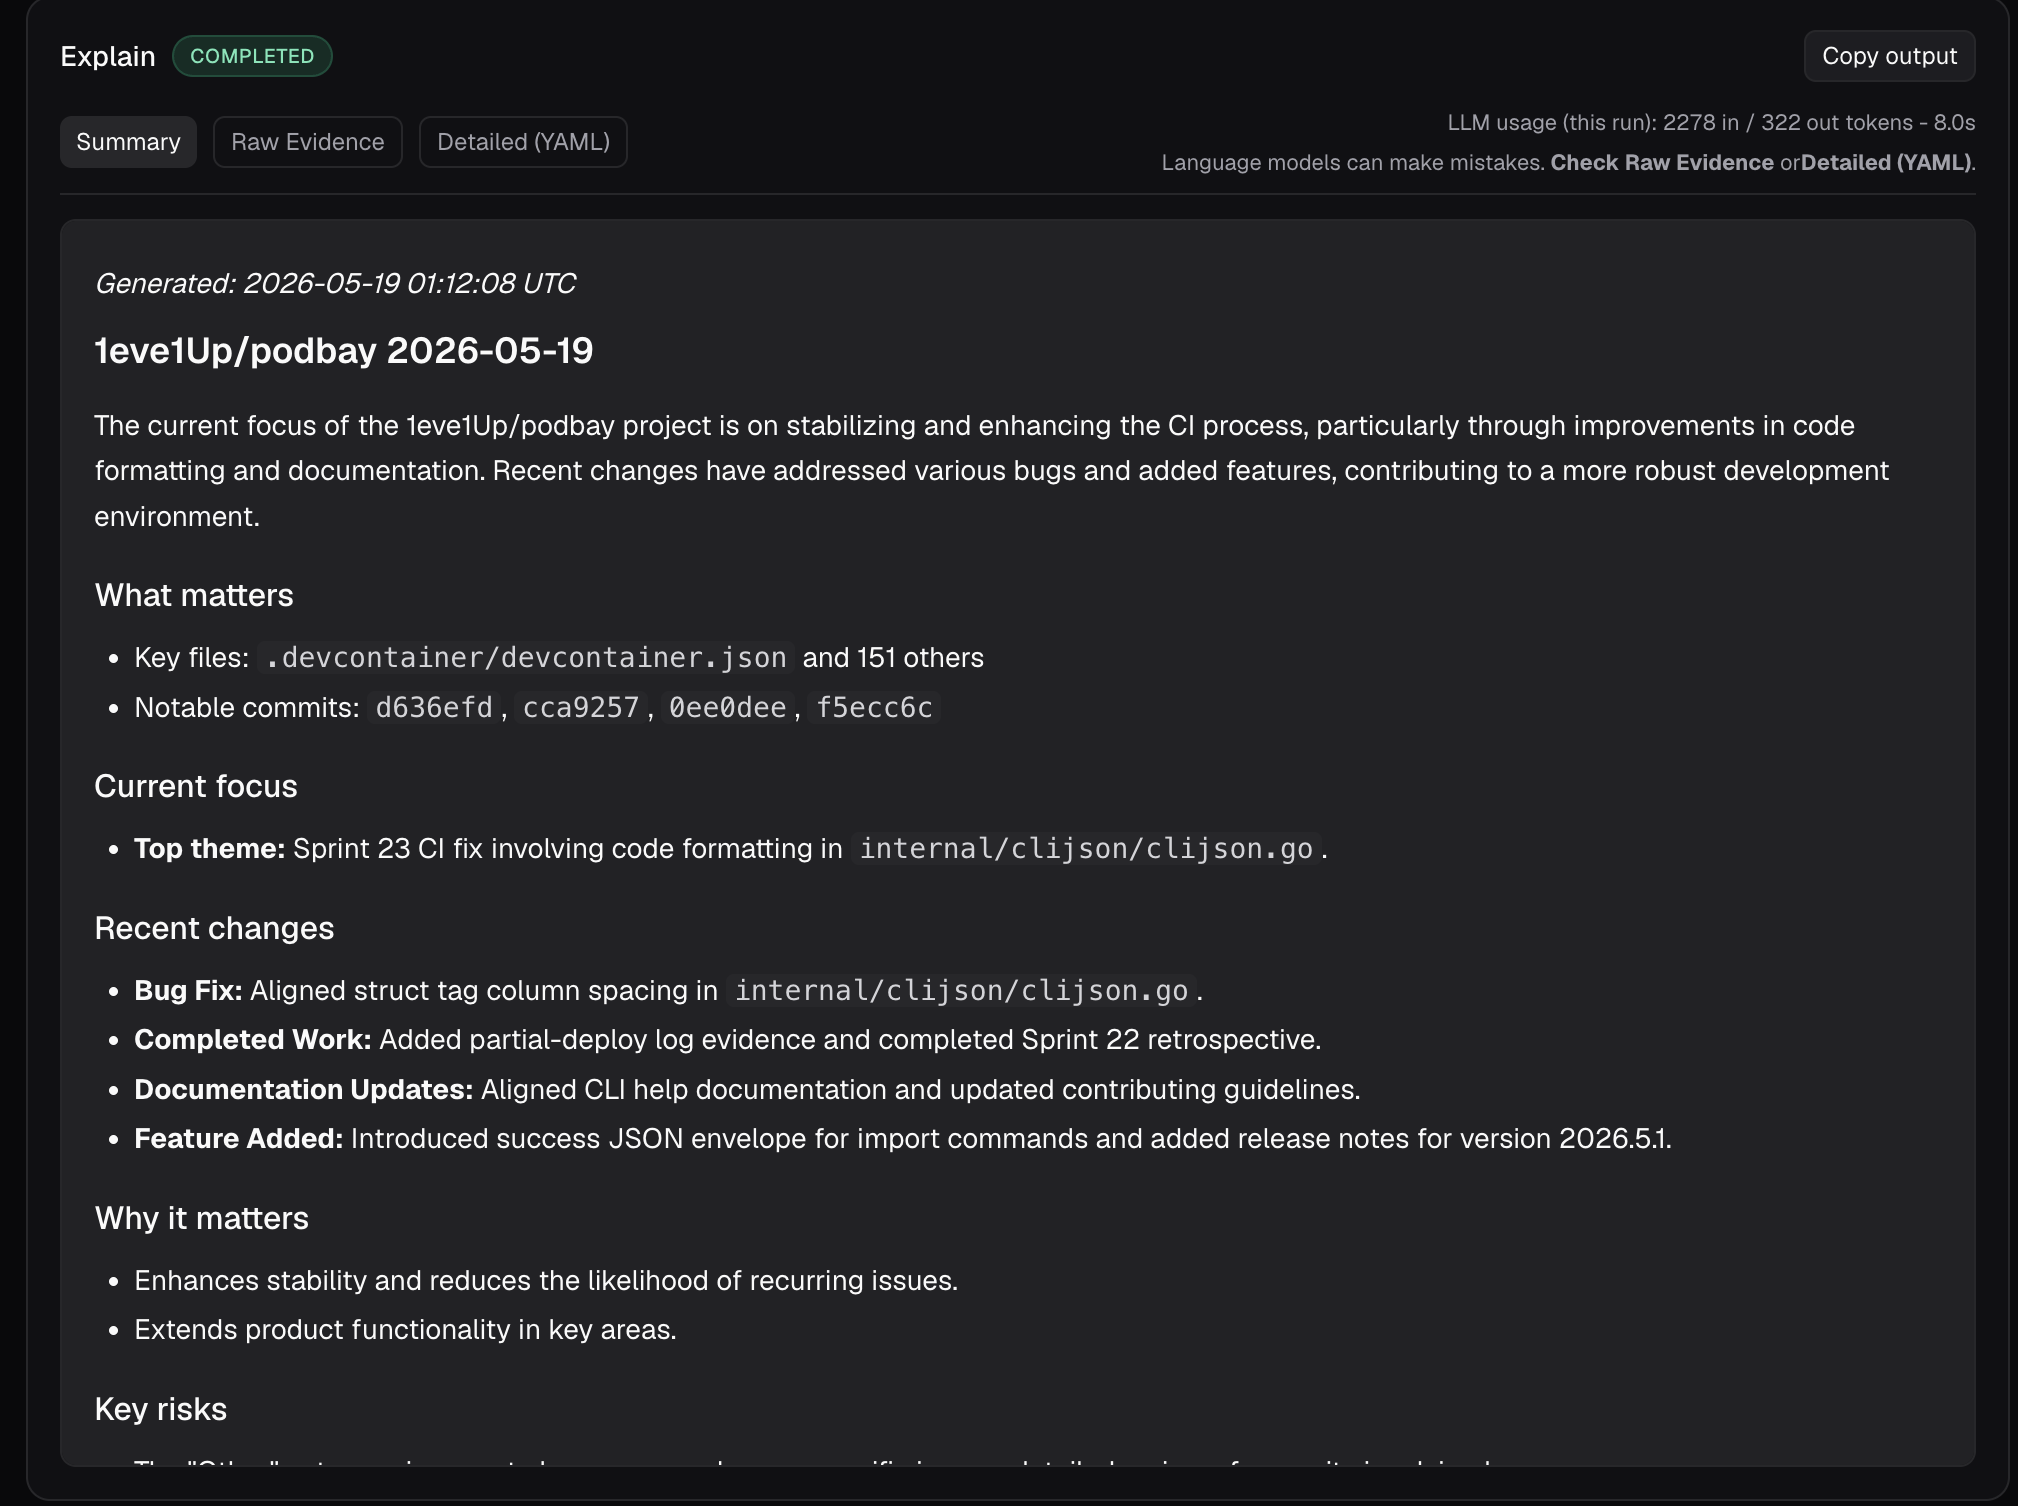
Task: Click the 'Completed Work:' bullet label
Action: (253, 1039)
